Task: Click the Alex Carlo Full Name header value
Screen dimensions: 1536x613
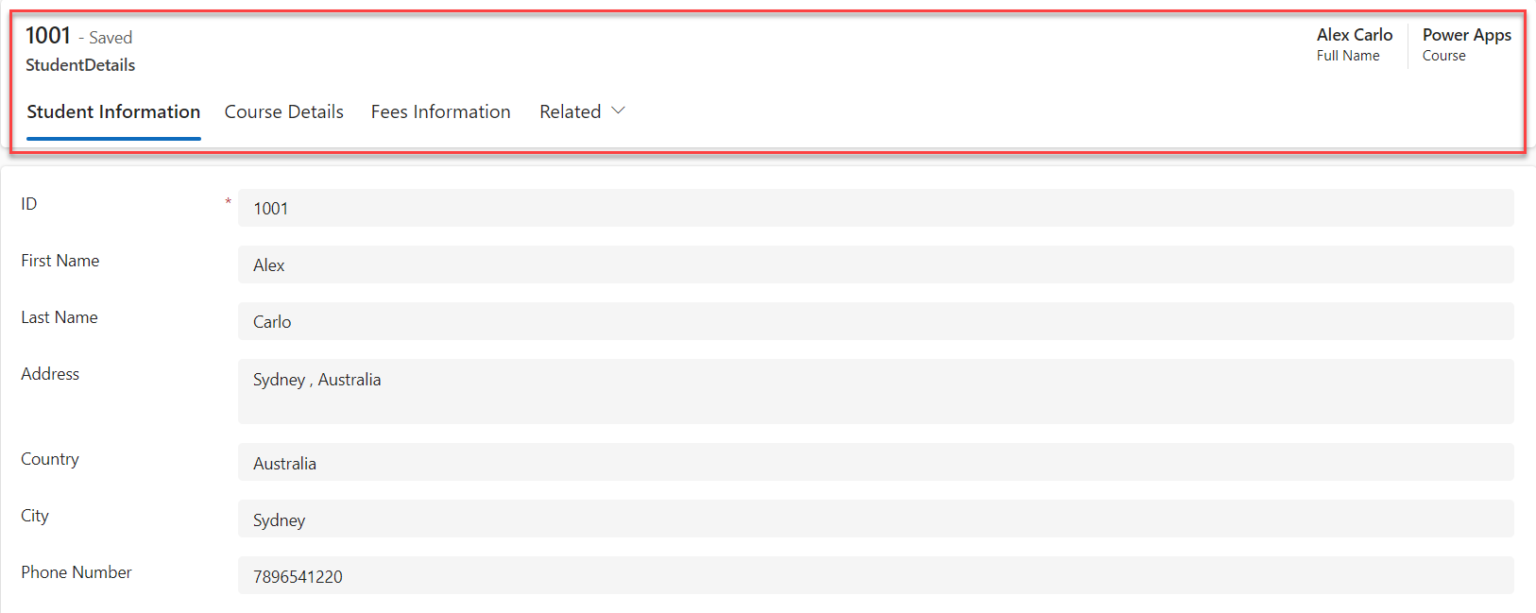Action: 1354,35
